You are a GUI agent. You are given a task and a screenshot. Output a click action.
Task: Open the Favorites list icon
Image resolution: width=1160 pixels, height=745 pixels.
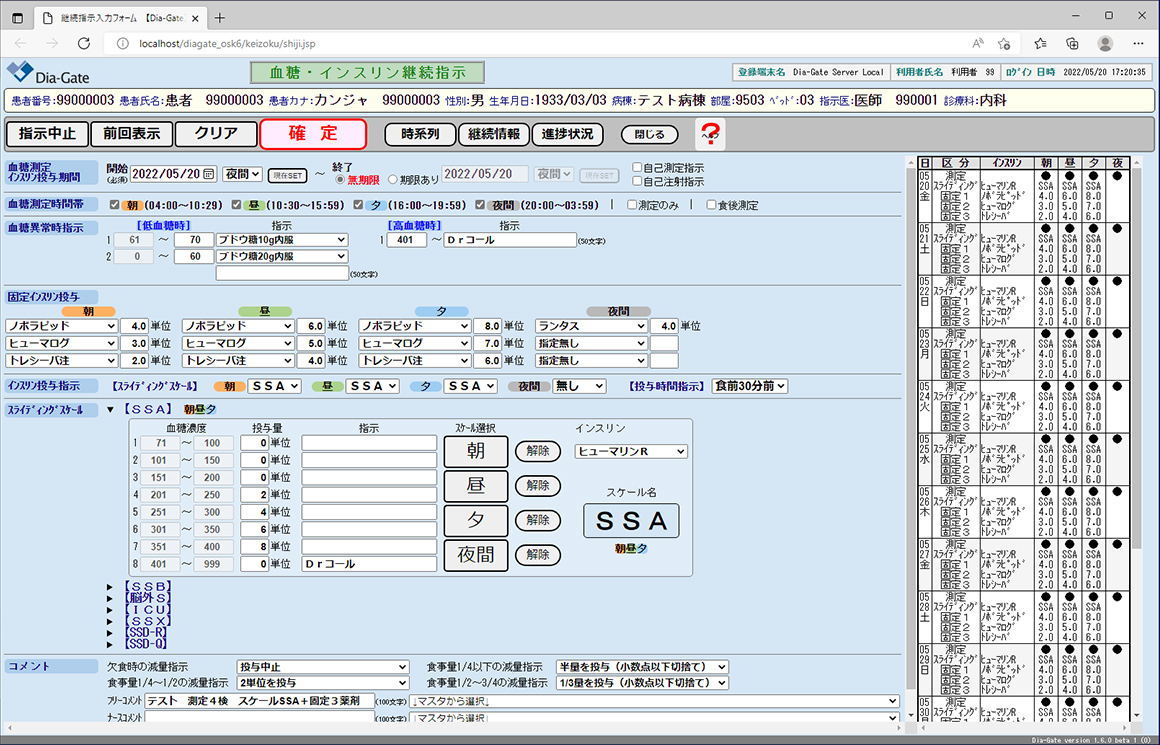tap(1040, 44)
